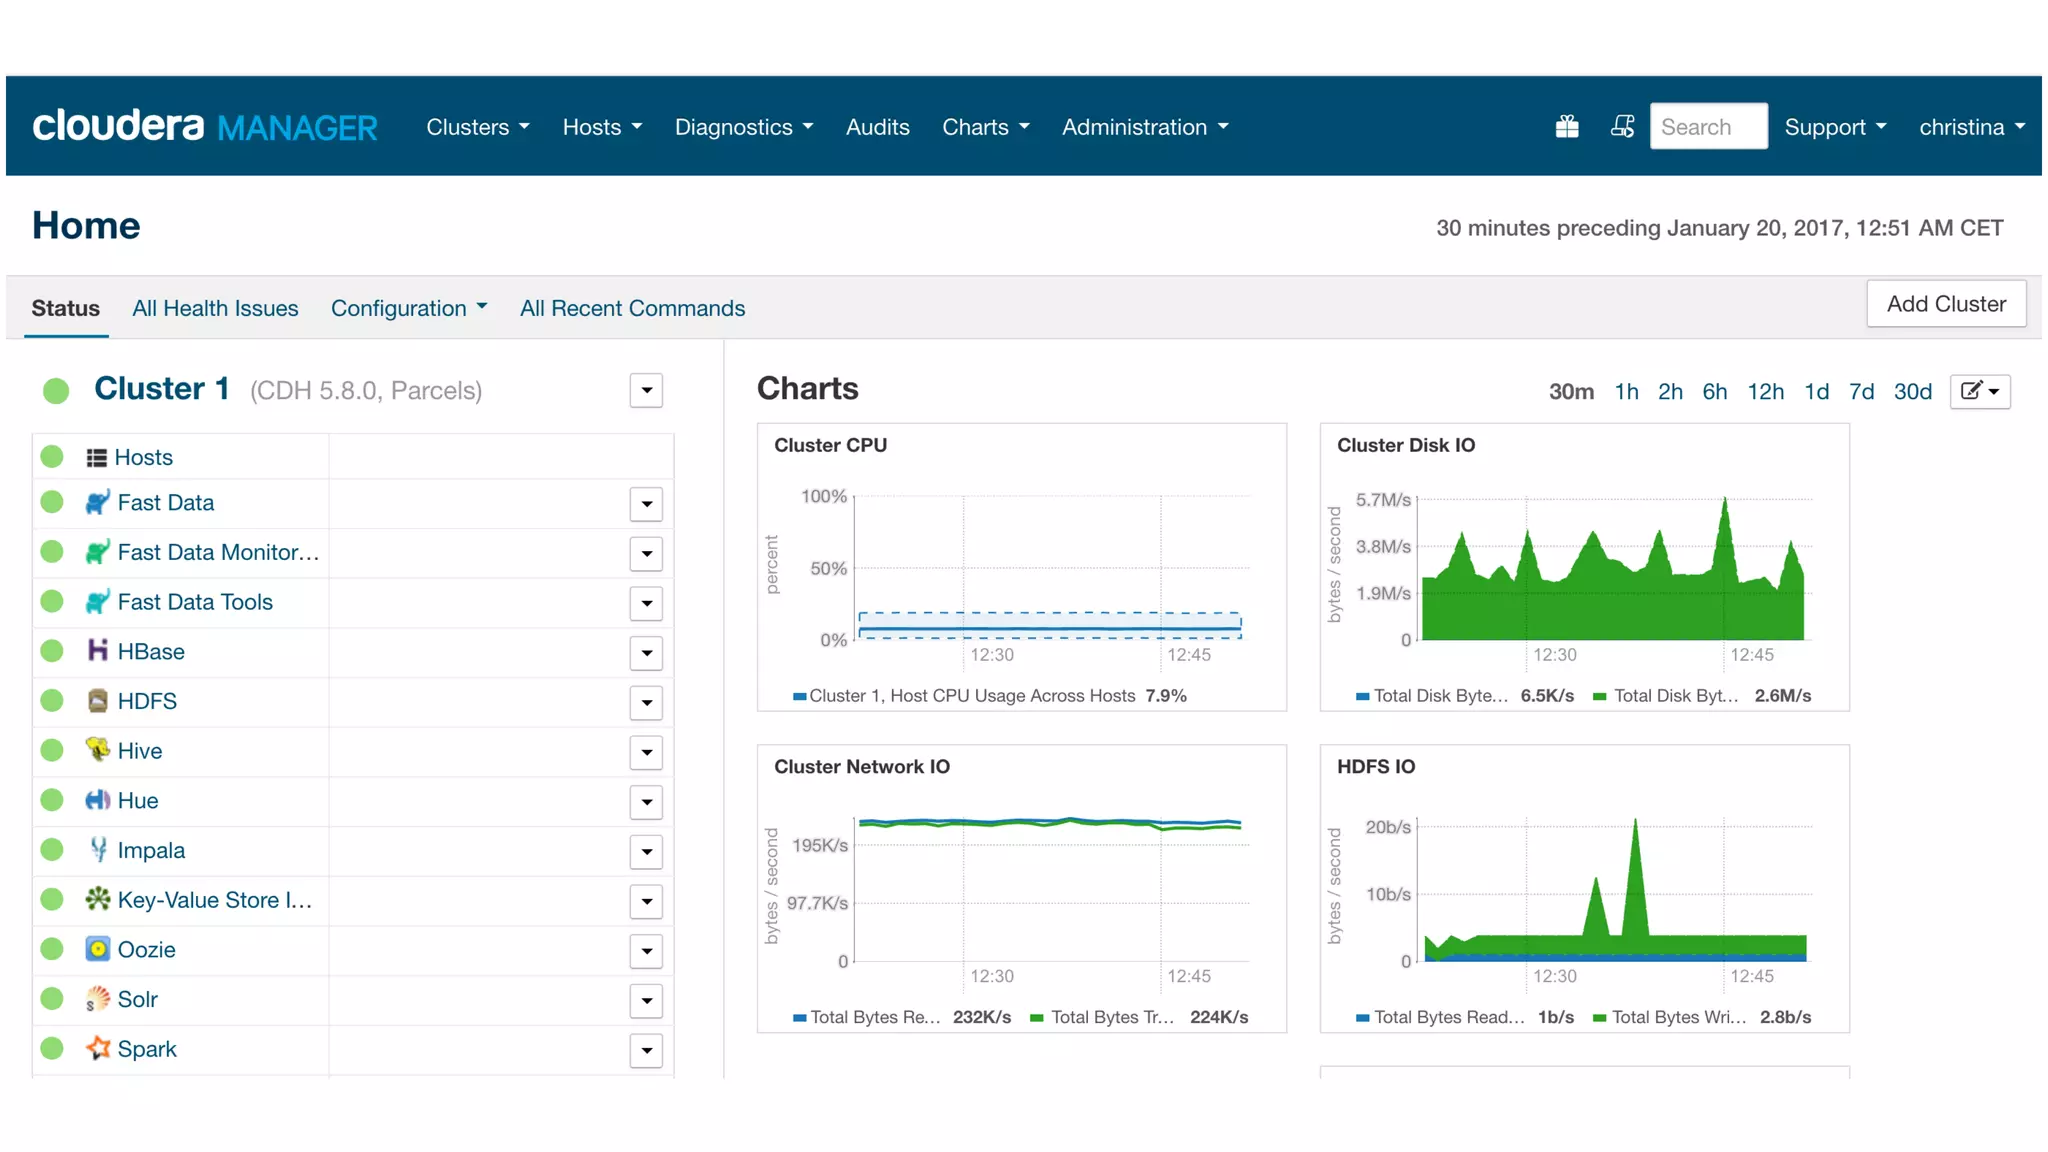Click the HBase service icon
The height and width of the screenshot is (1152, 2048).
click(97, 651)
